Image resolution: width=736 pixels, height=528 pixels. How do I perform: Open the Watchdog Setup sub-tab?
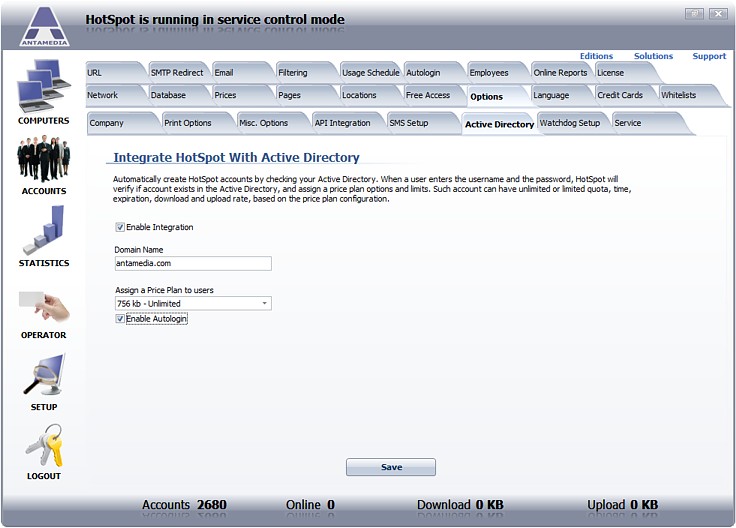click(572, 123)
